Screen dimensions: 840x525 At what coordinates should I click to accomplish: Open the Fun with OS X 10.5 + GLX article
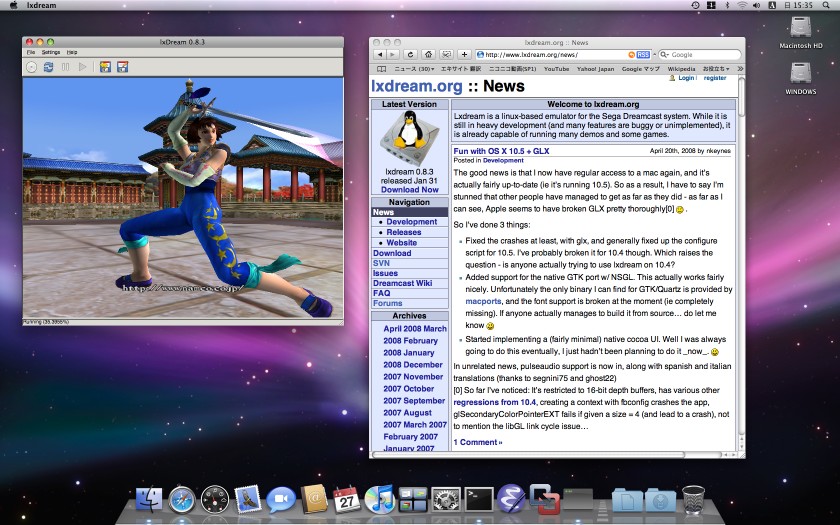501,151
